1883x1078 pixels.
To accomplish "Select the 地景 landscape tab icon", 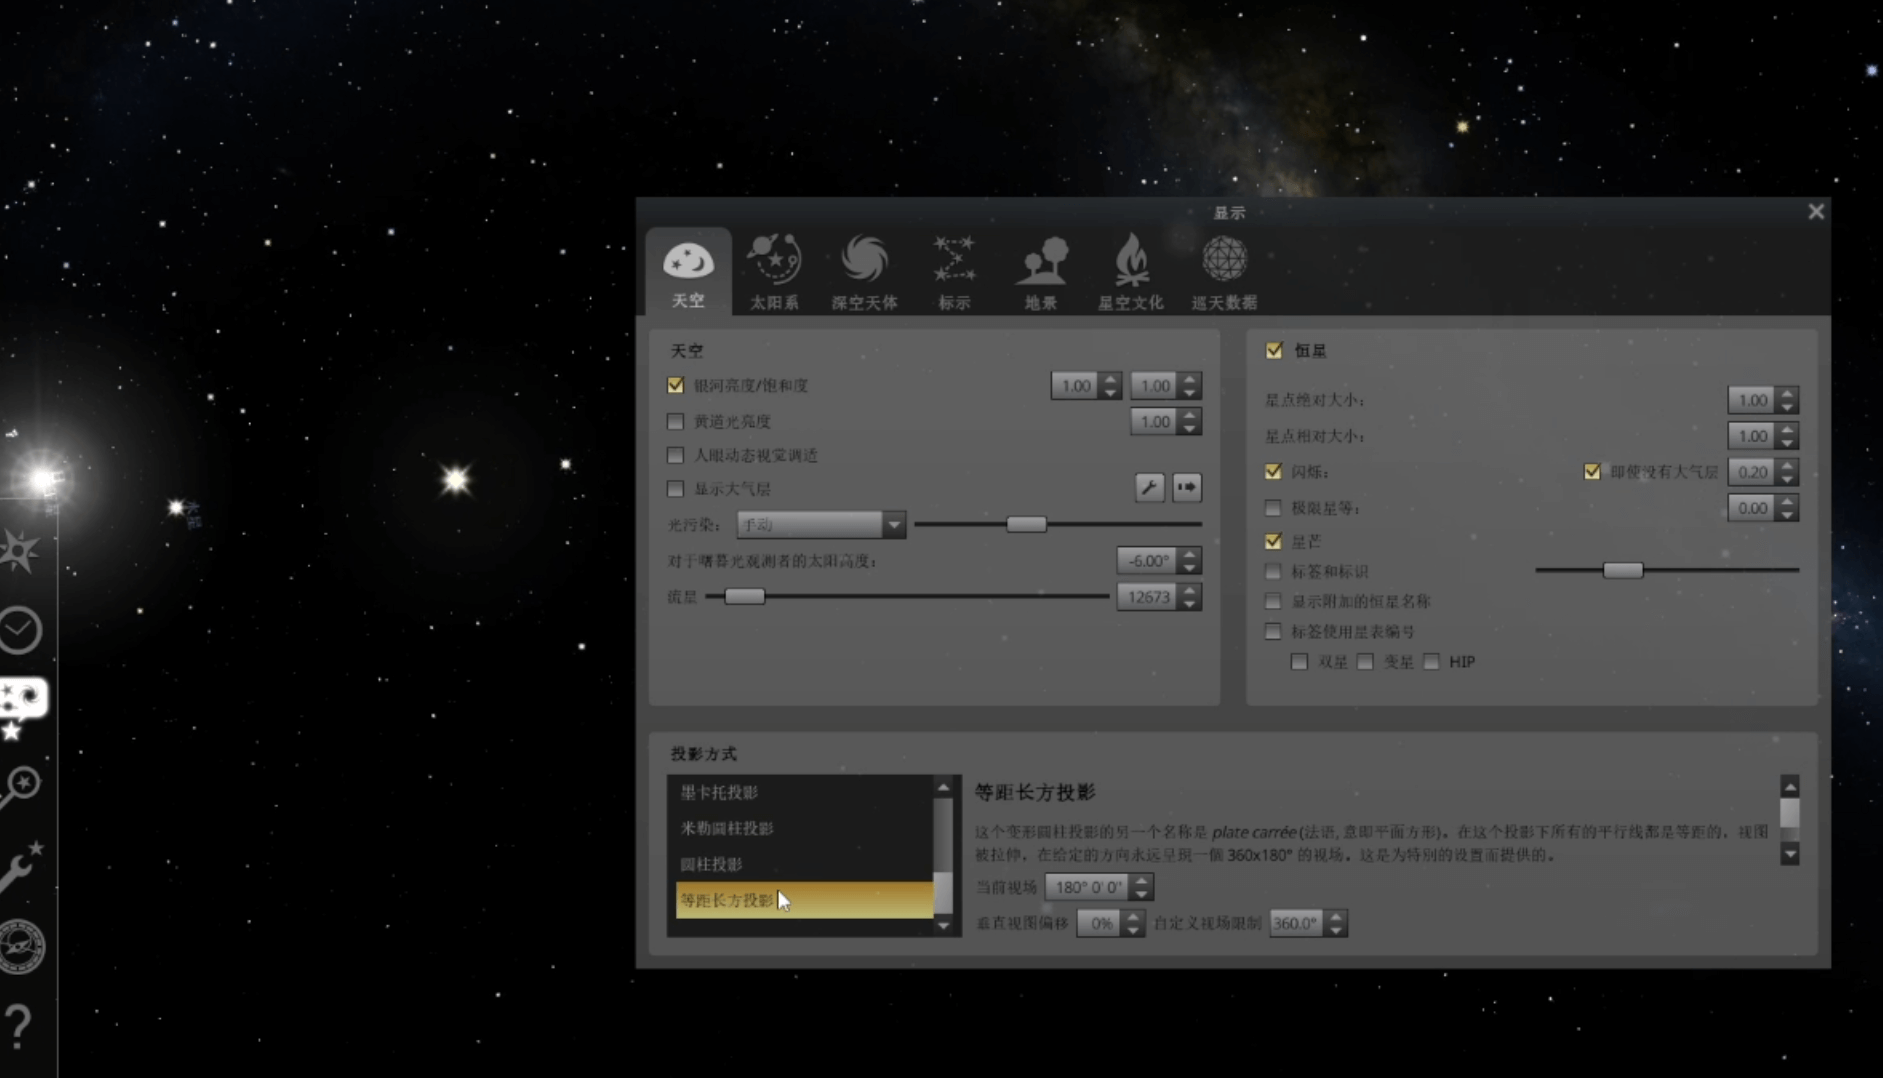I will click(1041, 271).
